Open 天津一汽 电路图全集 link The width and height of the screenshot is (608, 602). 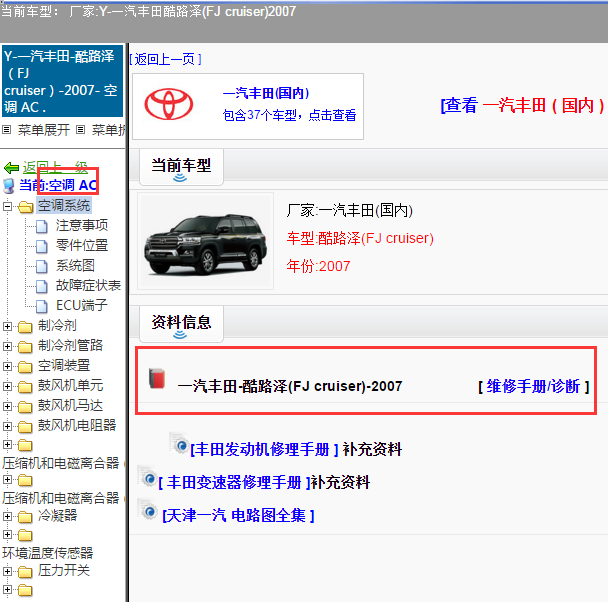point(238,516)
